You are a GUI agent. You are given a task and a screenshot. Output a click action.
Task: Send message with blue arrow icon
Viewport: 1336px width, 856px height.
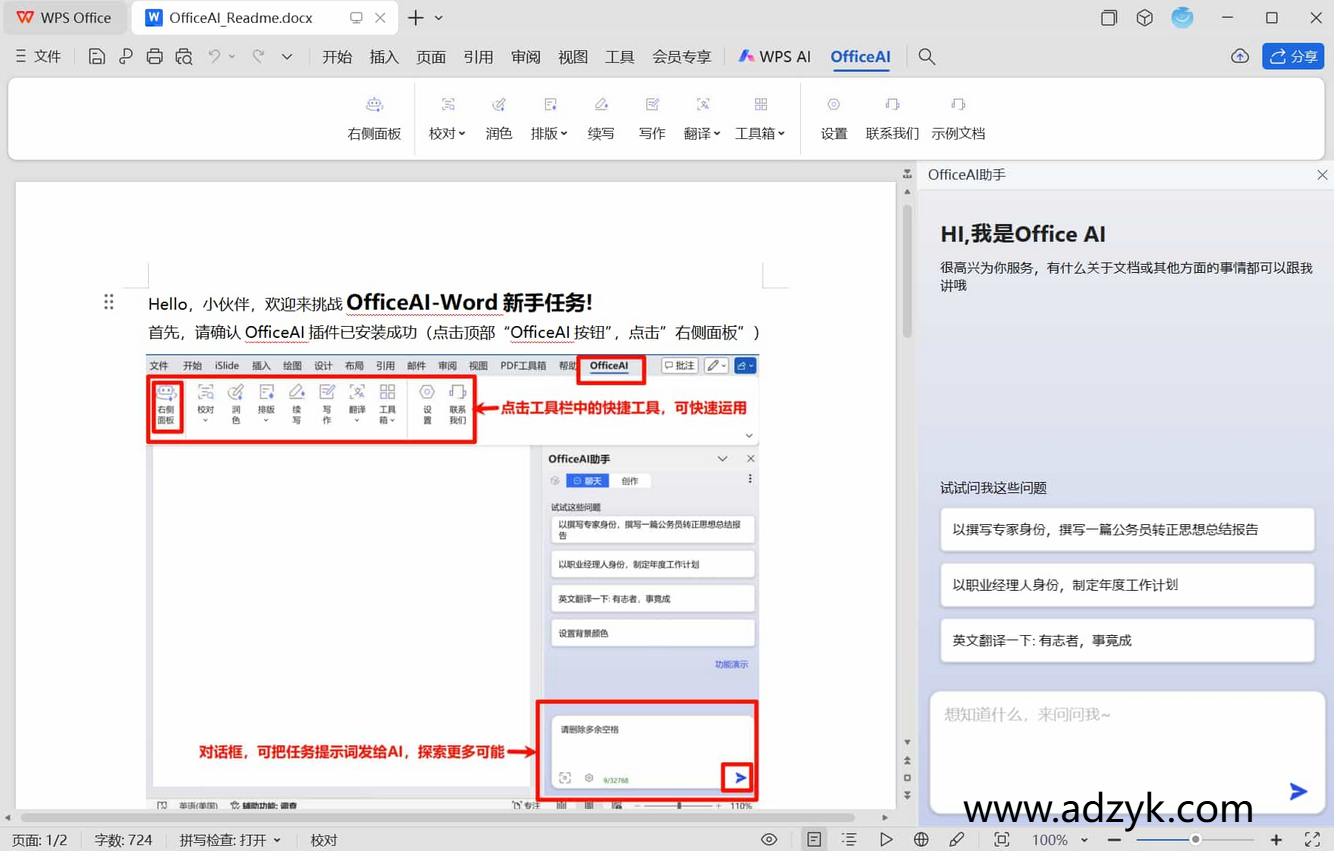tap(1298, 791)
